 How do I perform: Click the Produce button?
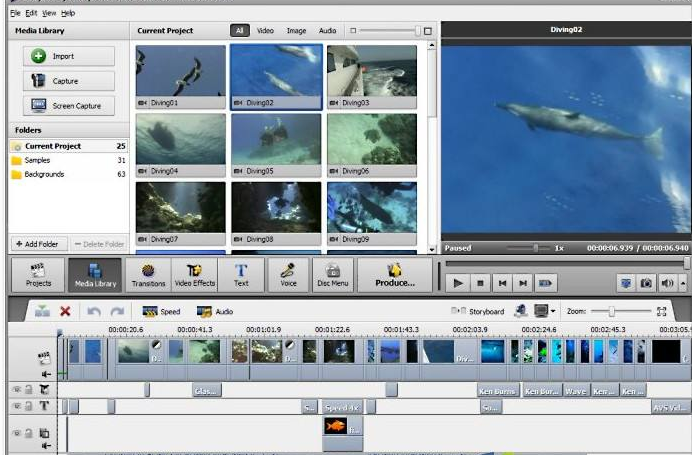click(395, 275)
